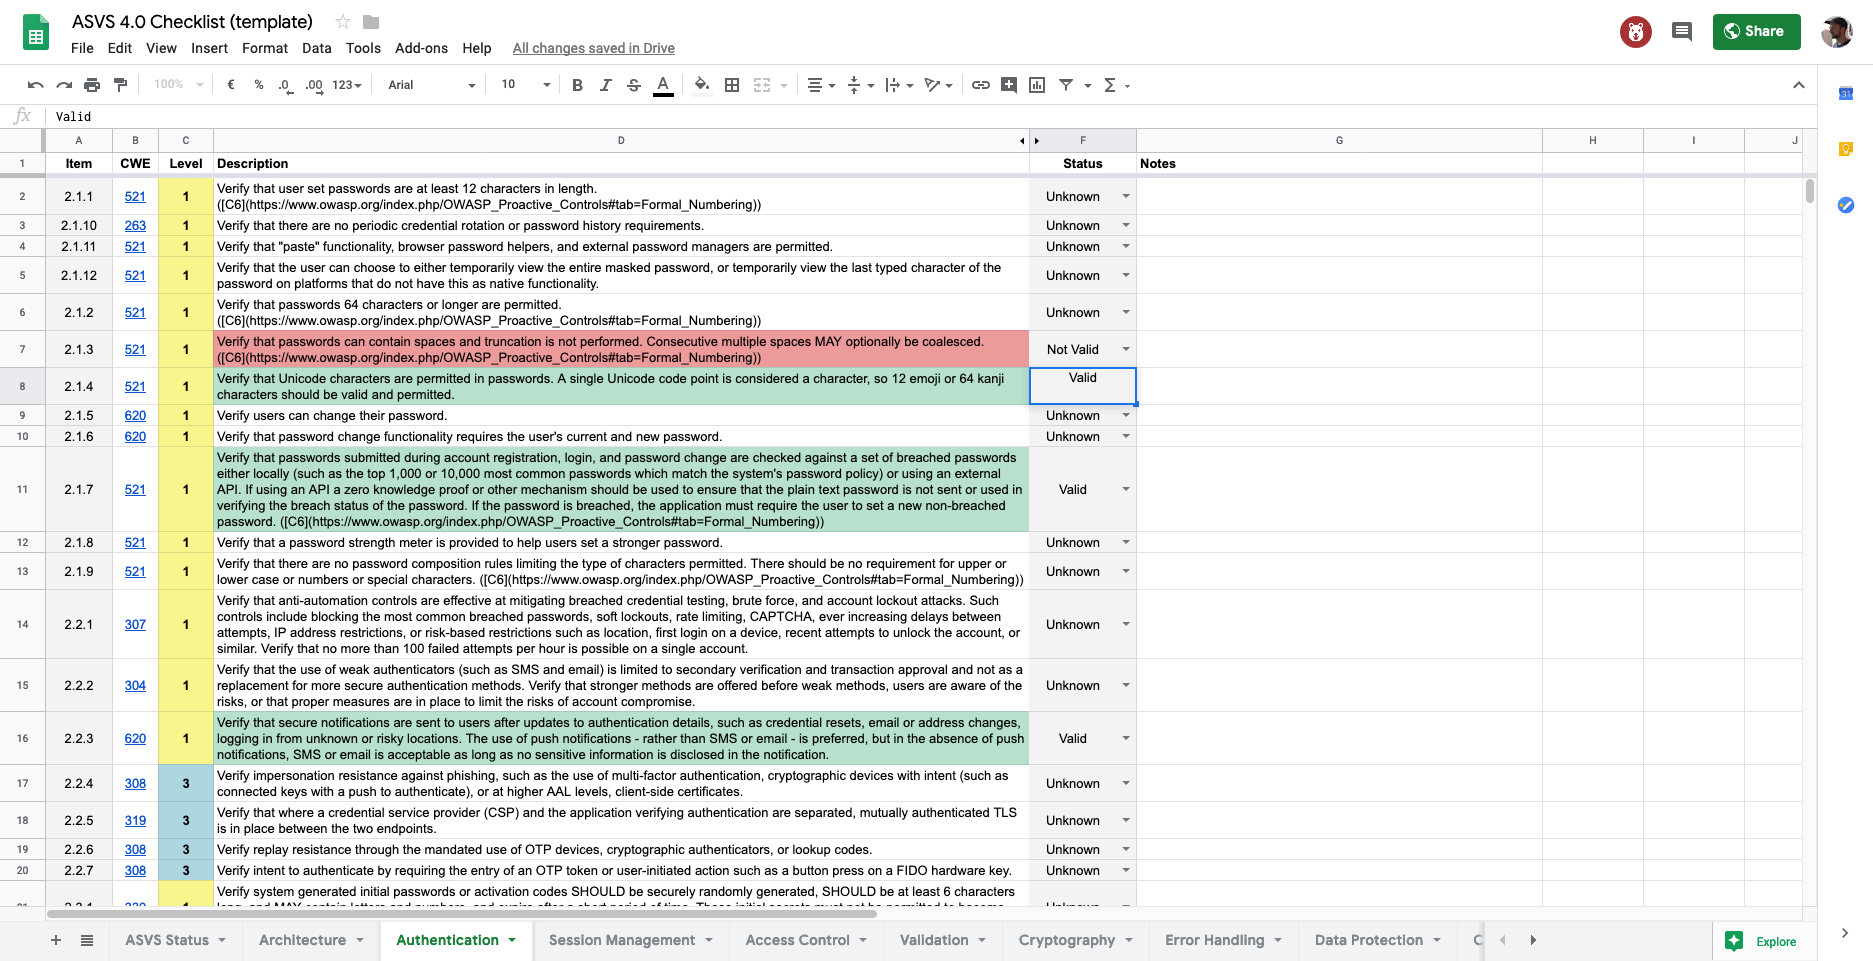Click the undo arrow icon

point(36,85)
